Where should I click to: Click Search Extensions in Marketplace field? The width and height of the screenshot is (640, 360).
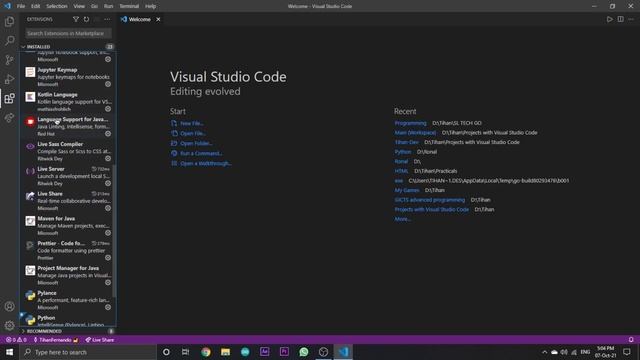click(68, 33)
